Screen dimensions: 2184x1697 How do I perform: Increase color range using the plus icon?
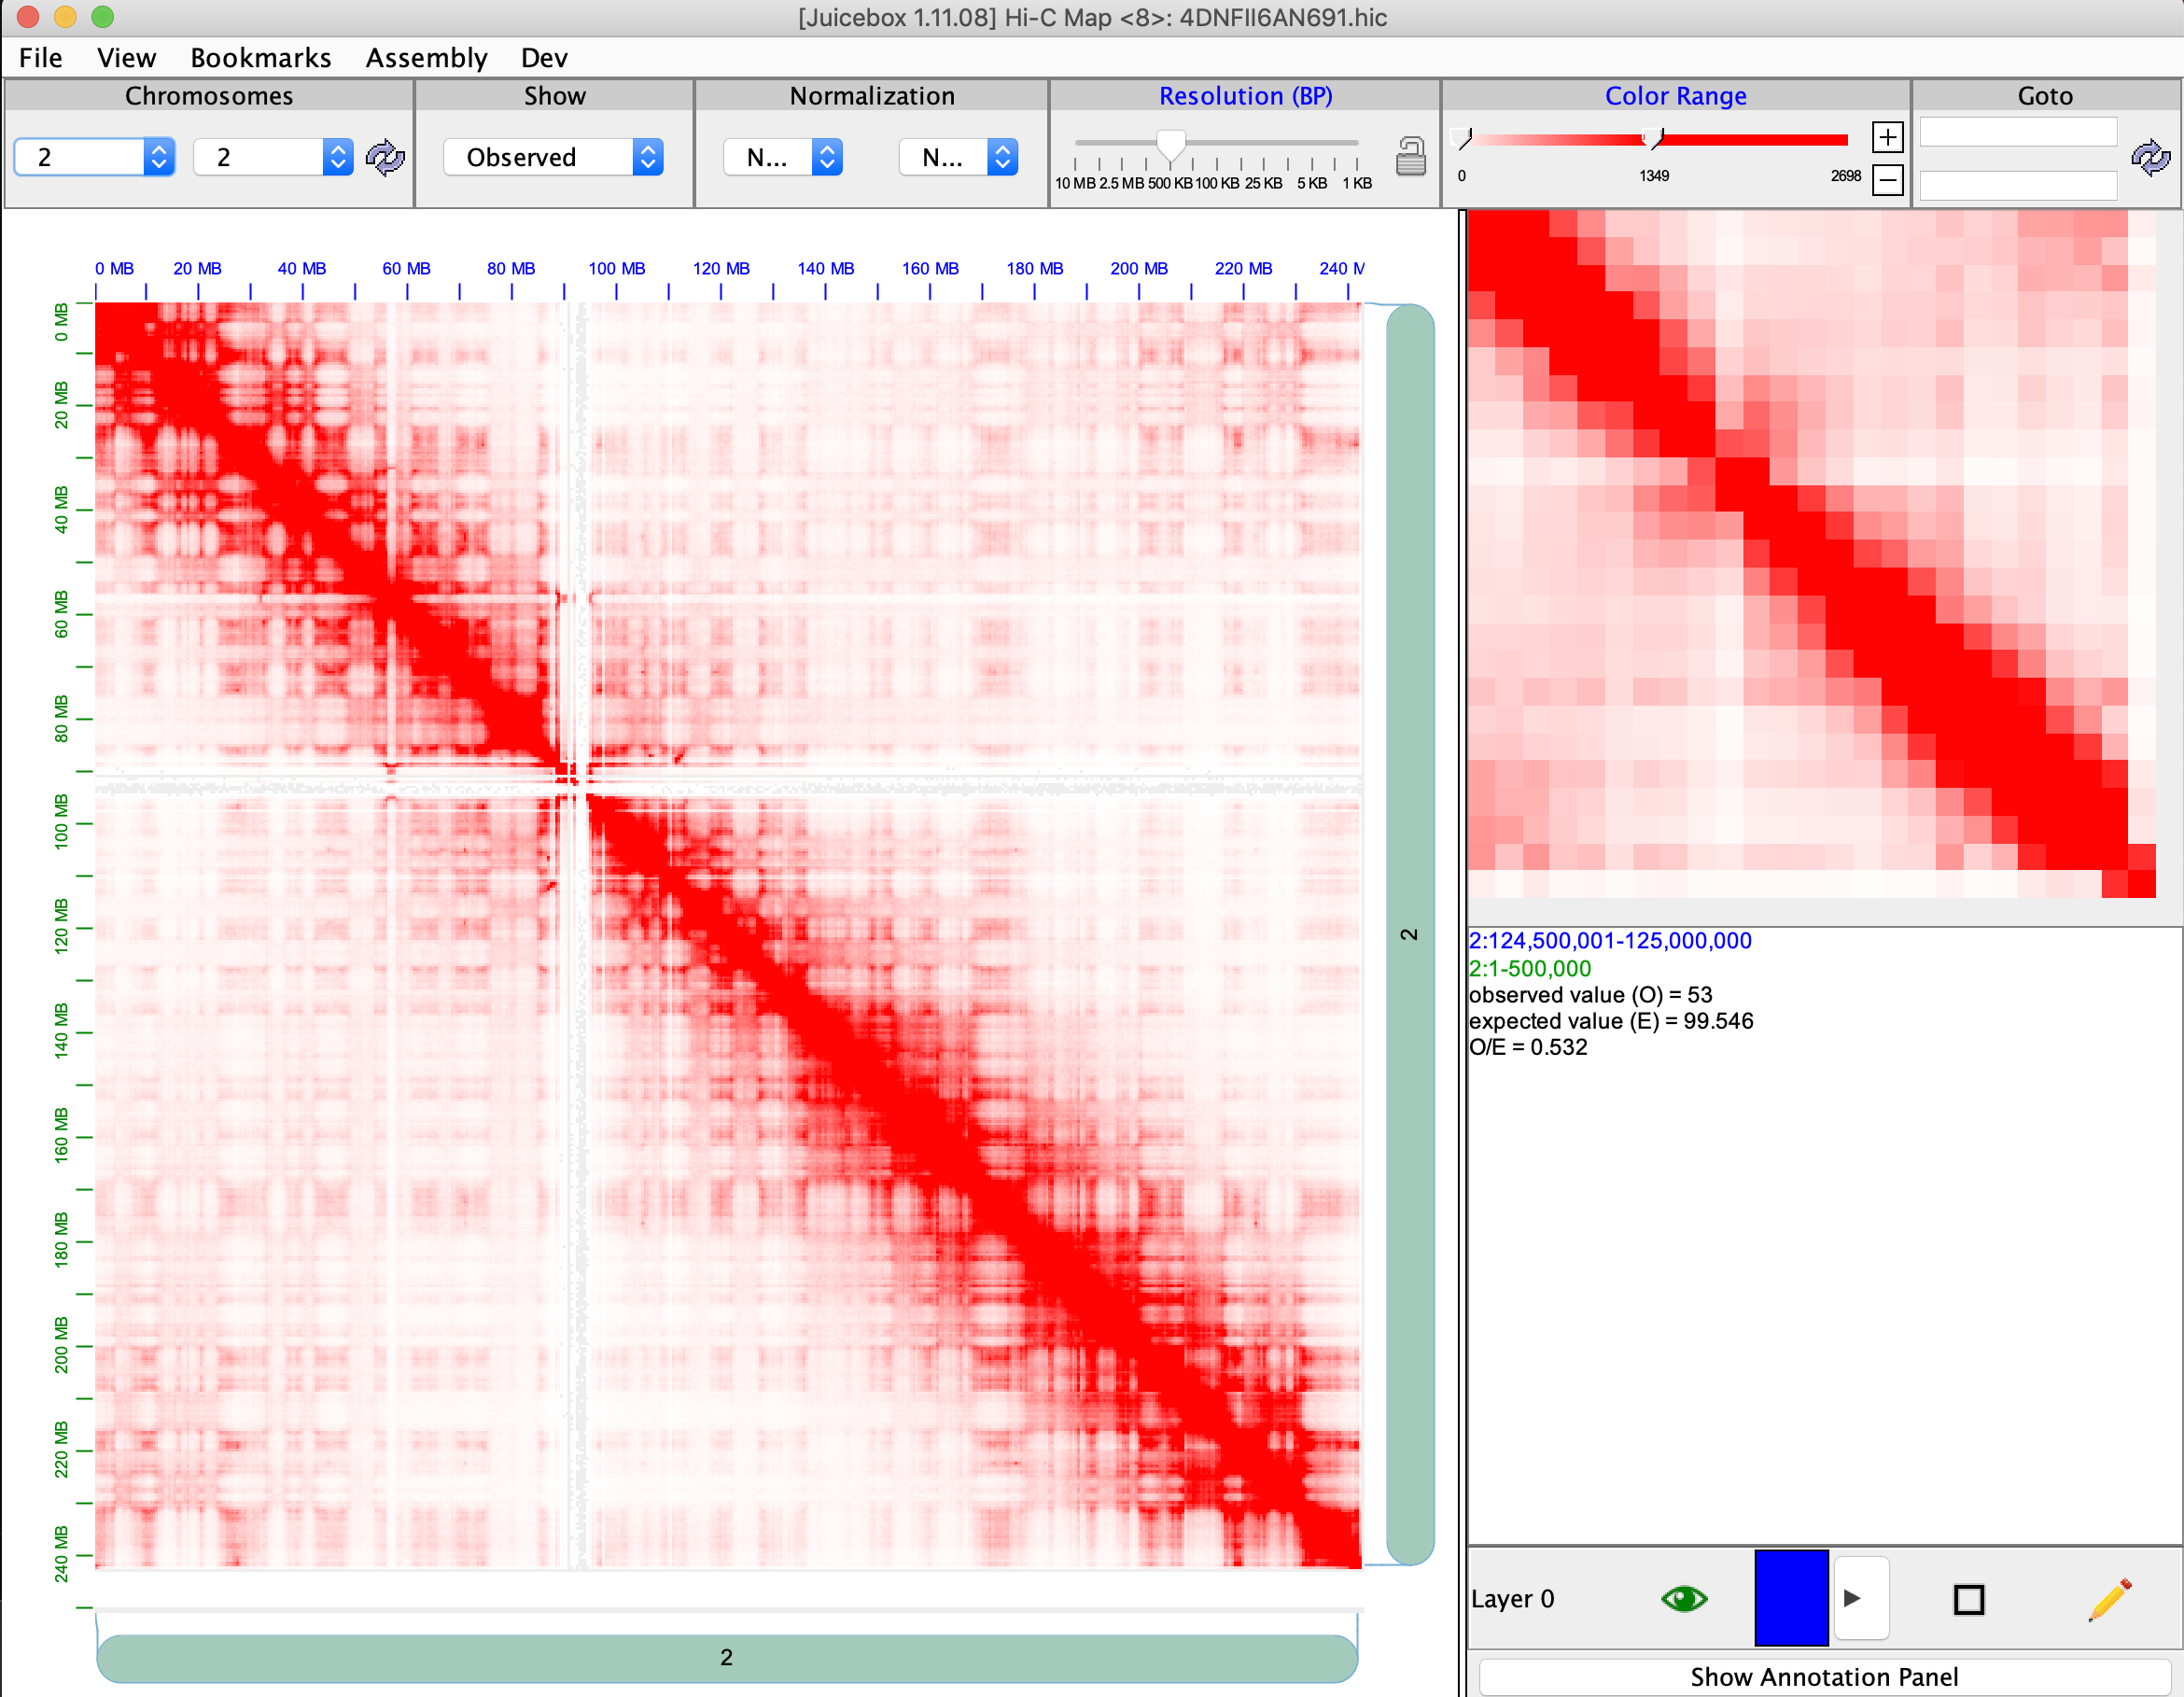pos(1888,137)
